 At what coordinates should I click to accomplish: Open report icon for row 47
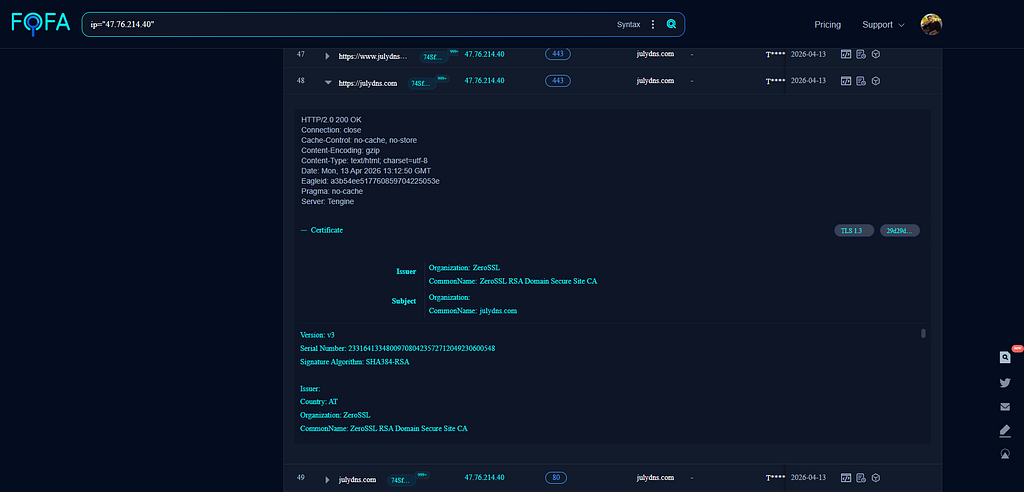(861, 54)
